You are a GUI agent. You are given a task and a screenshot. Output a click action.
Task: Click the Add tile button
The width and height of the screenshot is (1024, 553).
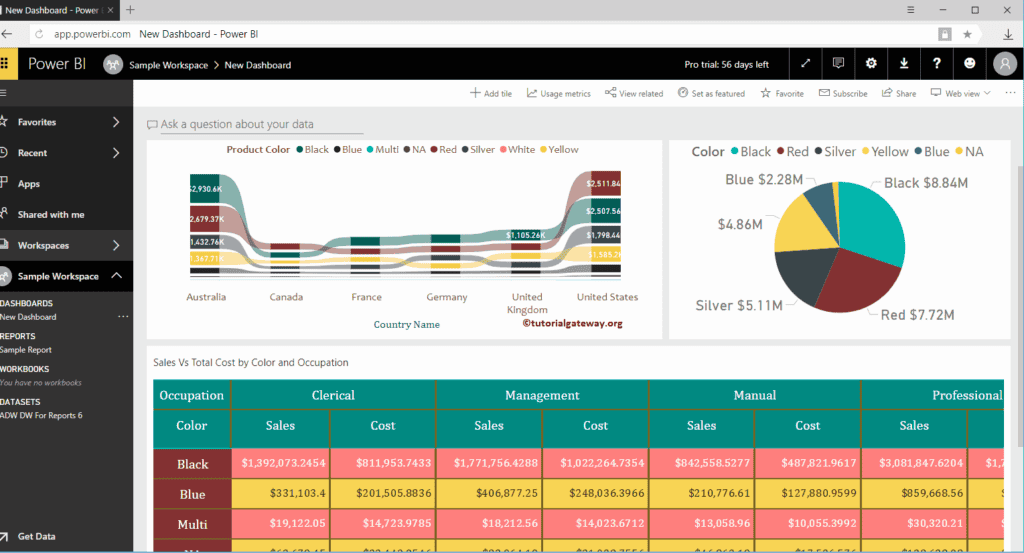coord(491,93)
